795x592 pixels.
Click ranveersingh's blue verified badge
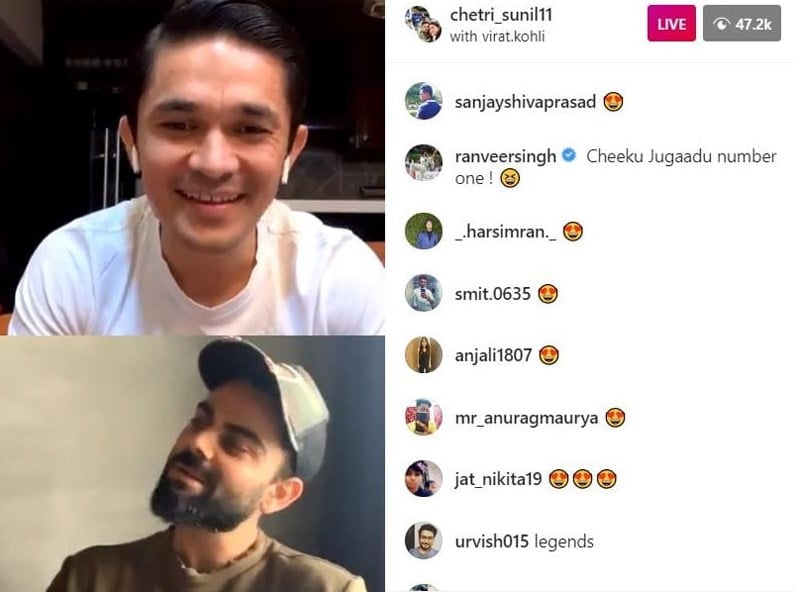pos(569,155)
